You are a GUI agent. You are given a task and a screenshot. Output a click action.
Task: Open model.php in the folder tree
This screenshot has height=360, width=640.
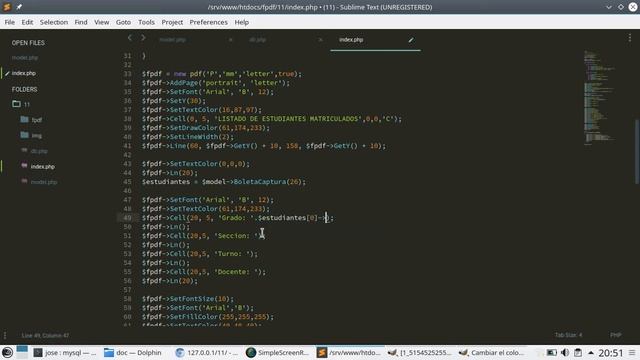(44, 182)
